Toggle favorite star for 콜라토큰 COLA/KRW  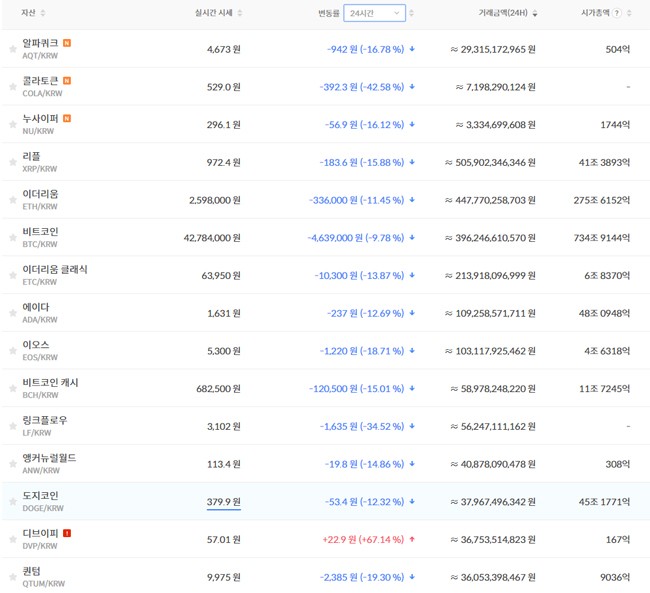point(13,87)
